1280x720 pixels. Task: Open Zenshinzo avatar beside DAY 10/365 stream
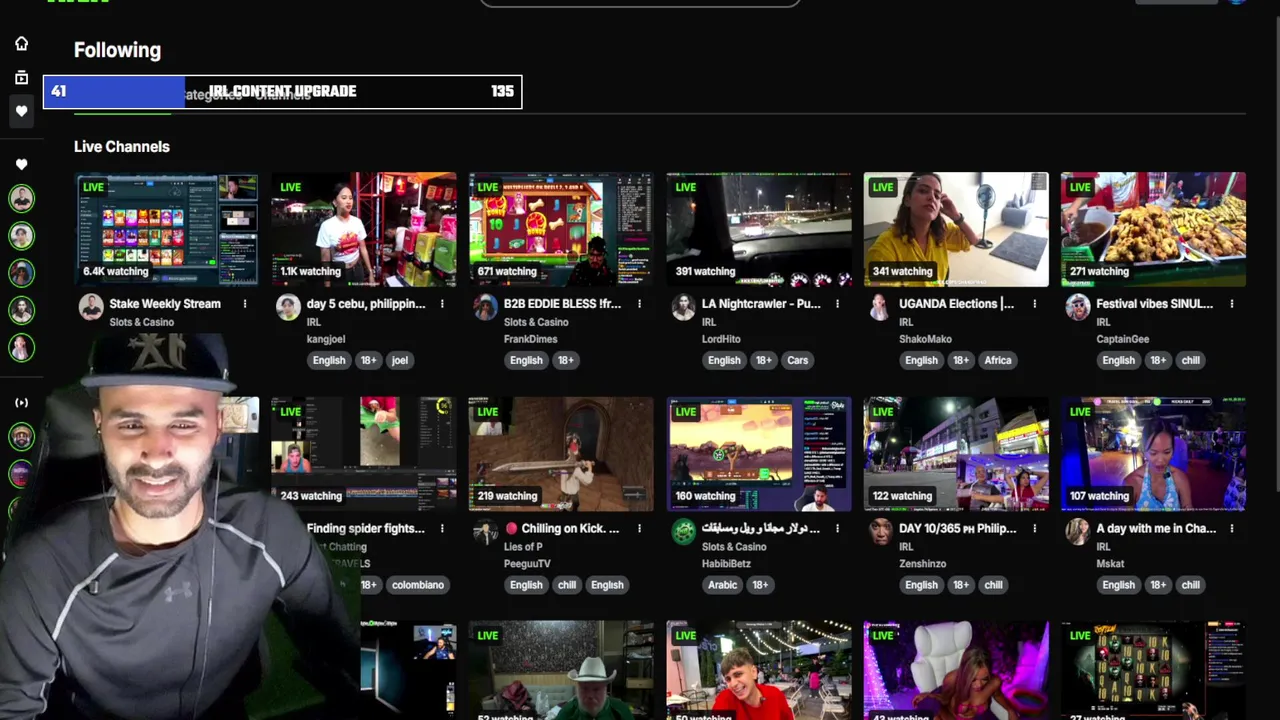point(880,532)
